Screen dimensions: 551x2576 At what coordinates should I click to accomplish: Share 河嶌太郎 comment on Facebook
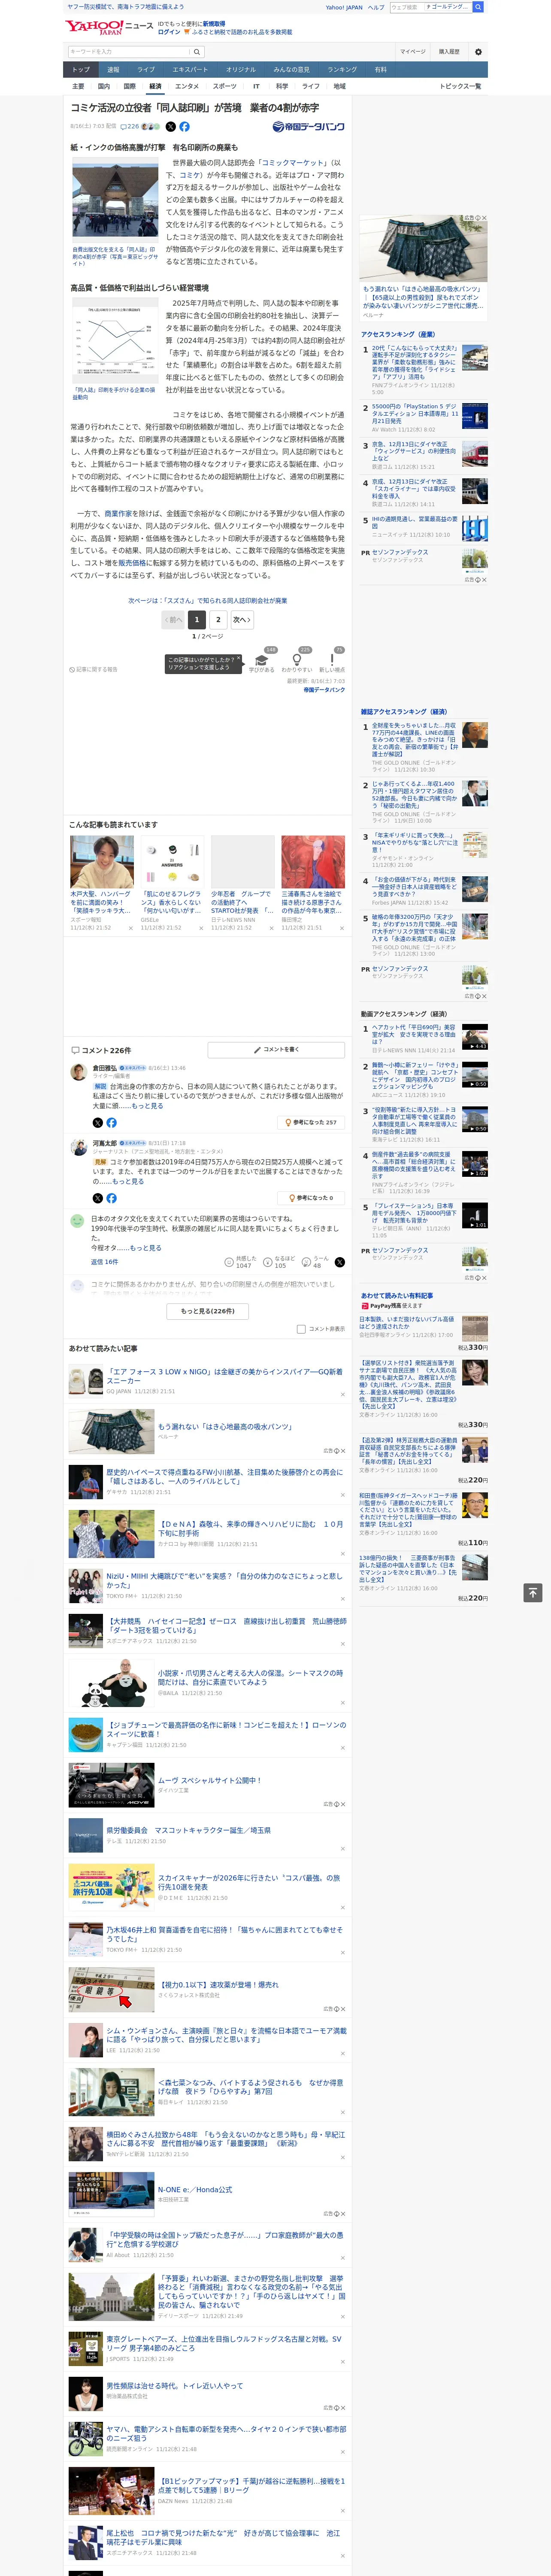(111, 1198)
